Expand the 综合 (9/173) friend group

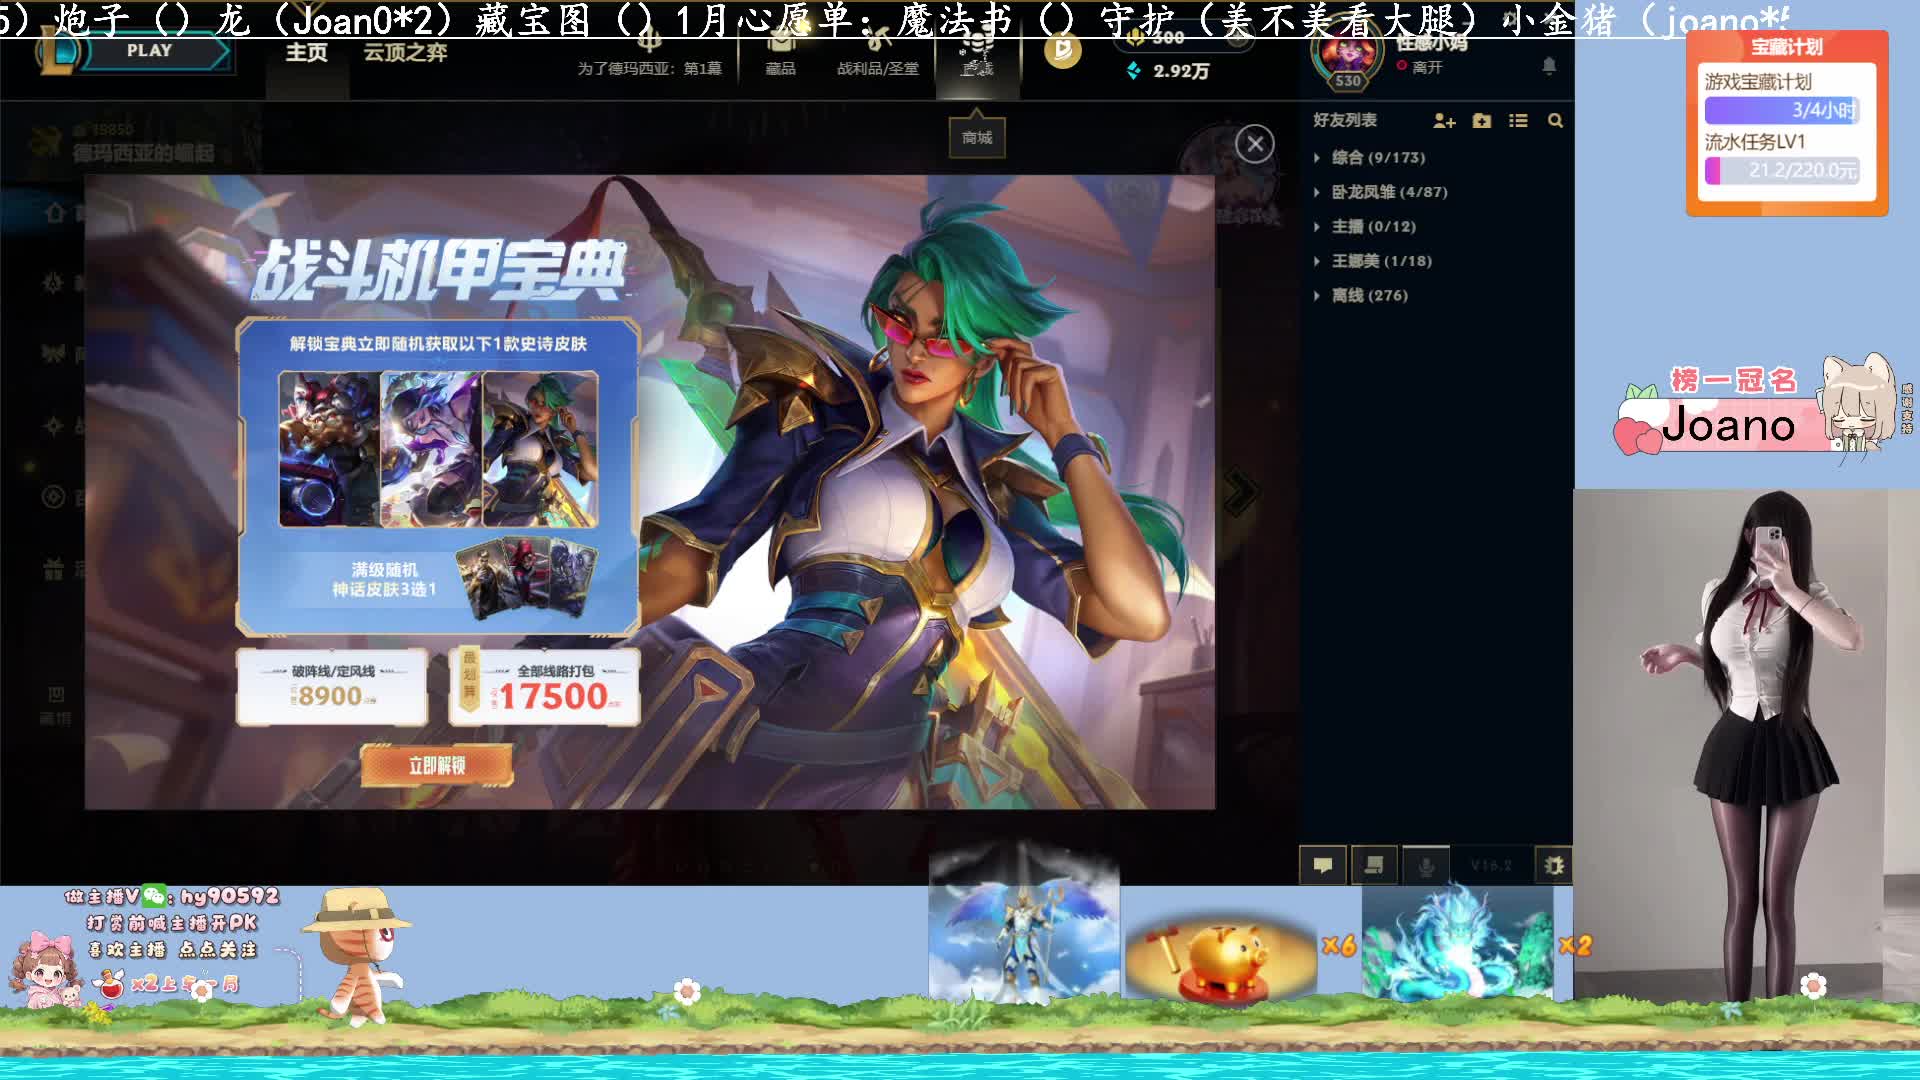click(x=1377, y=158)
